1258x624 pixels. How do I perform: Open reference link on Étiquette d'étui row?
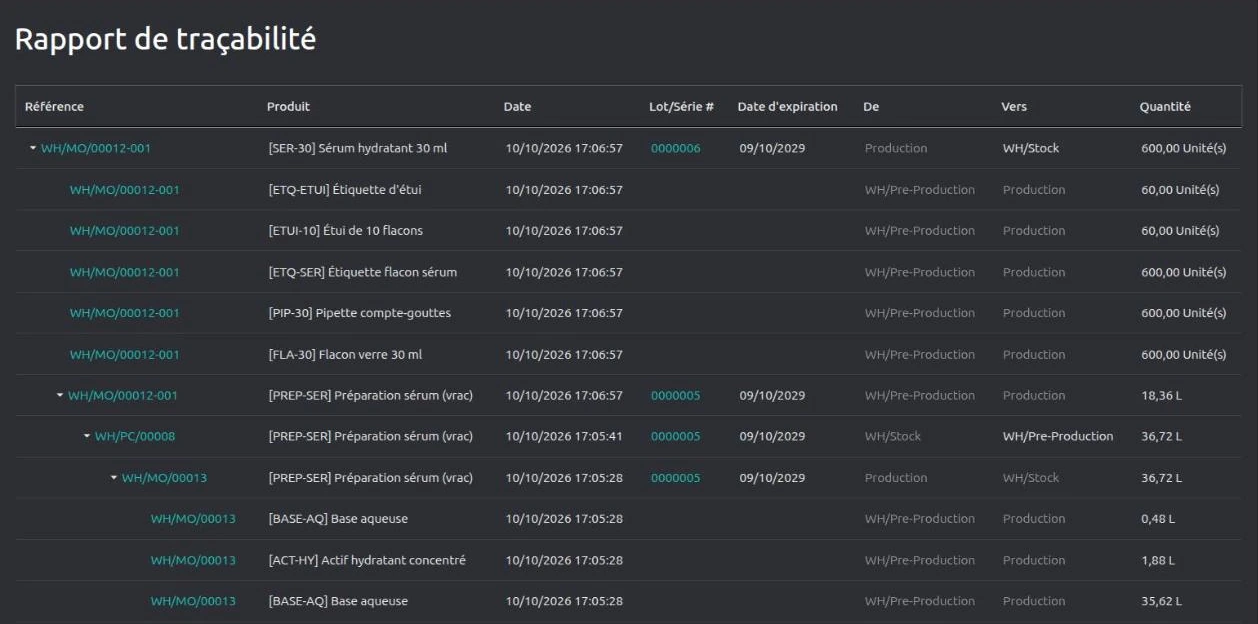point(125,190)
